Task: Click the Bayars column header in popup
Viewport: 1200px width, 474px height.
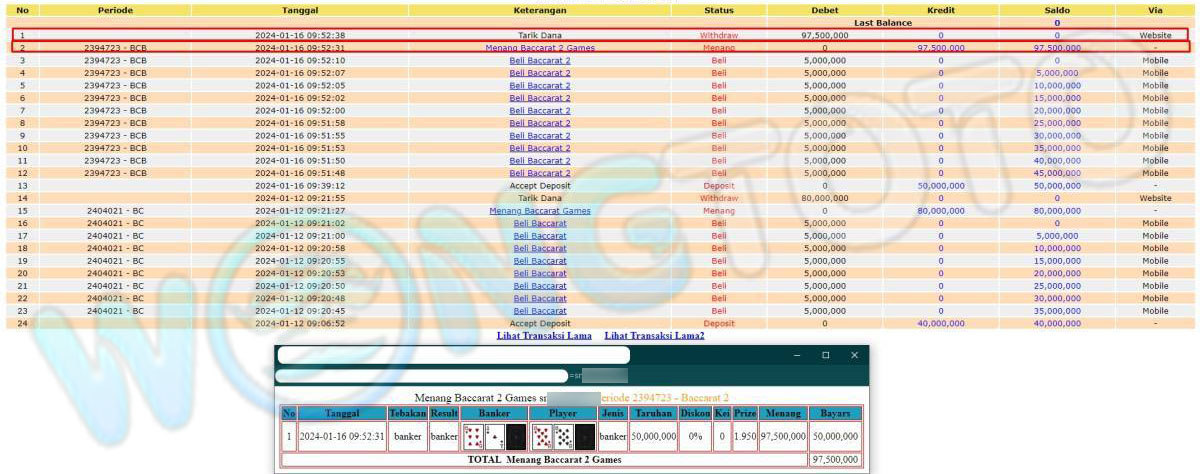Action: point(835,413)
